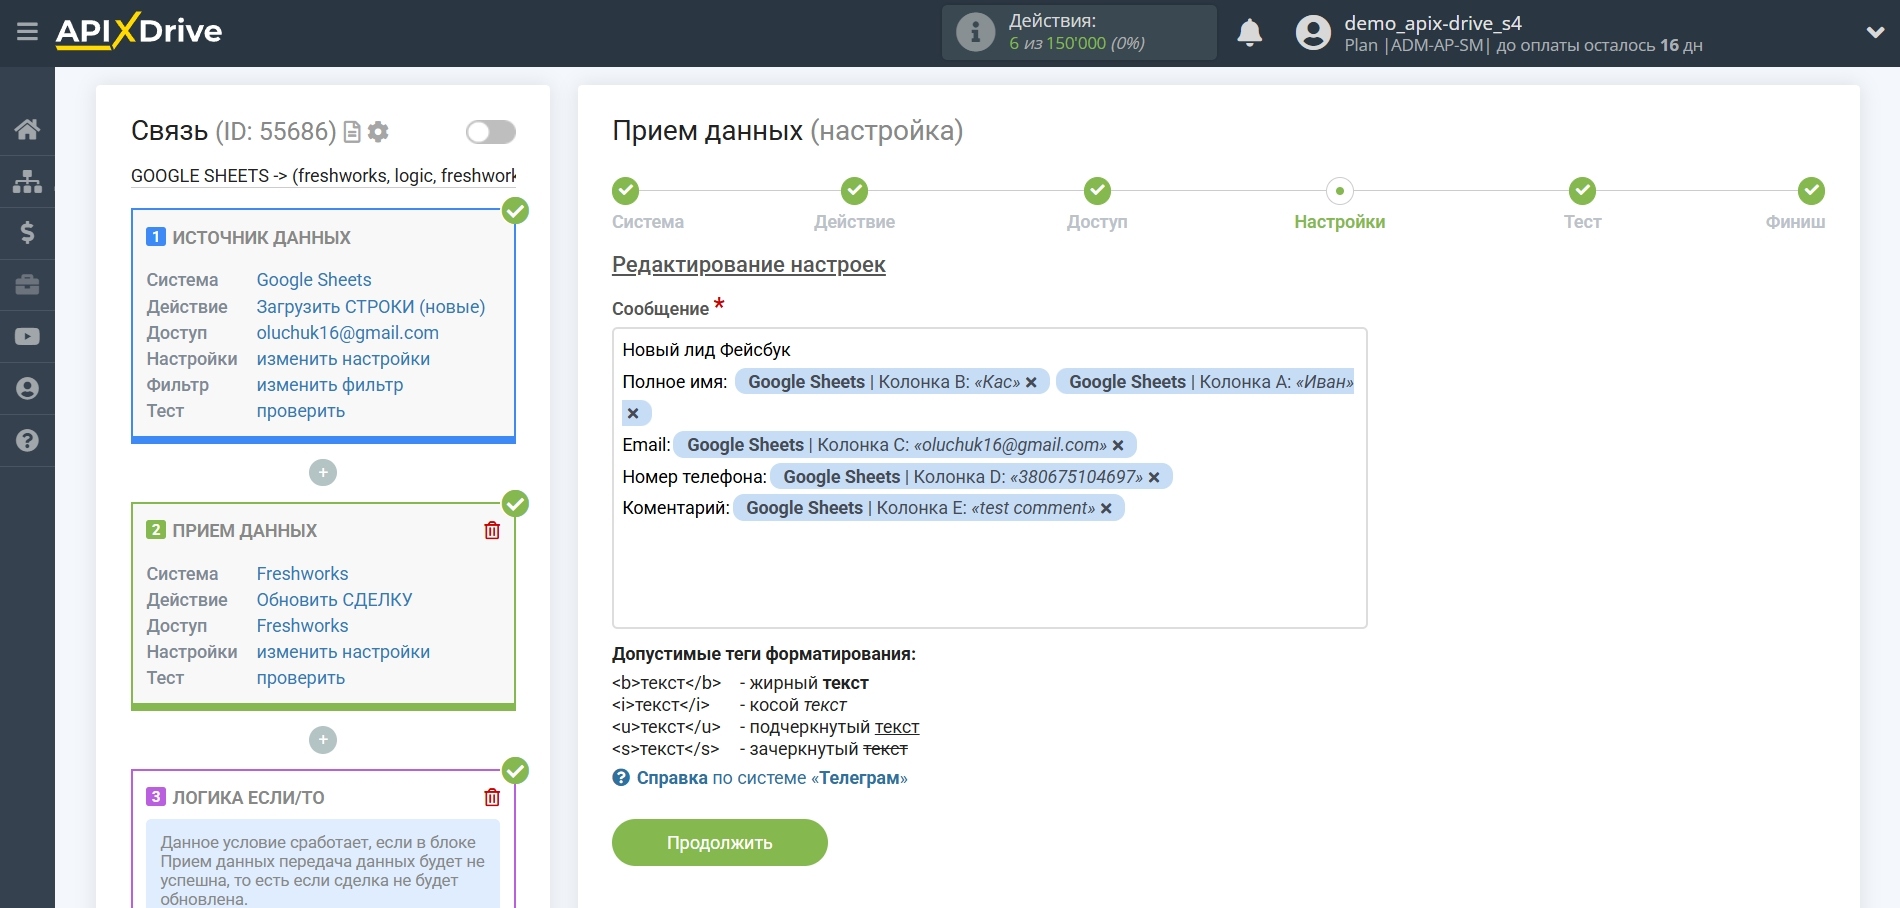The height and width of the screenshot is (908, 1900).
Task: Go to the Тест step
Action: 1581,191
